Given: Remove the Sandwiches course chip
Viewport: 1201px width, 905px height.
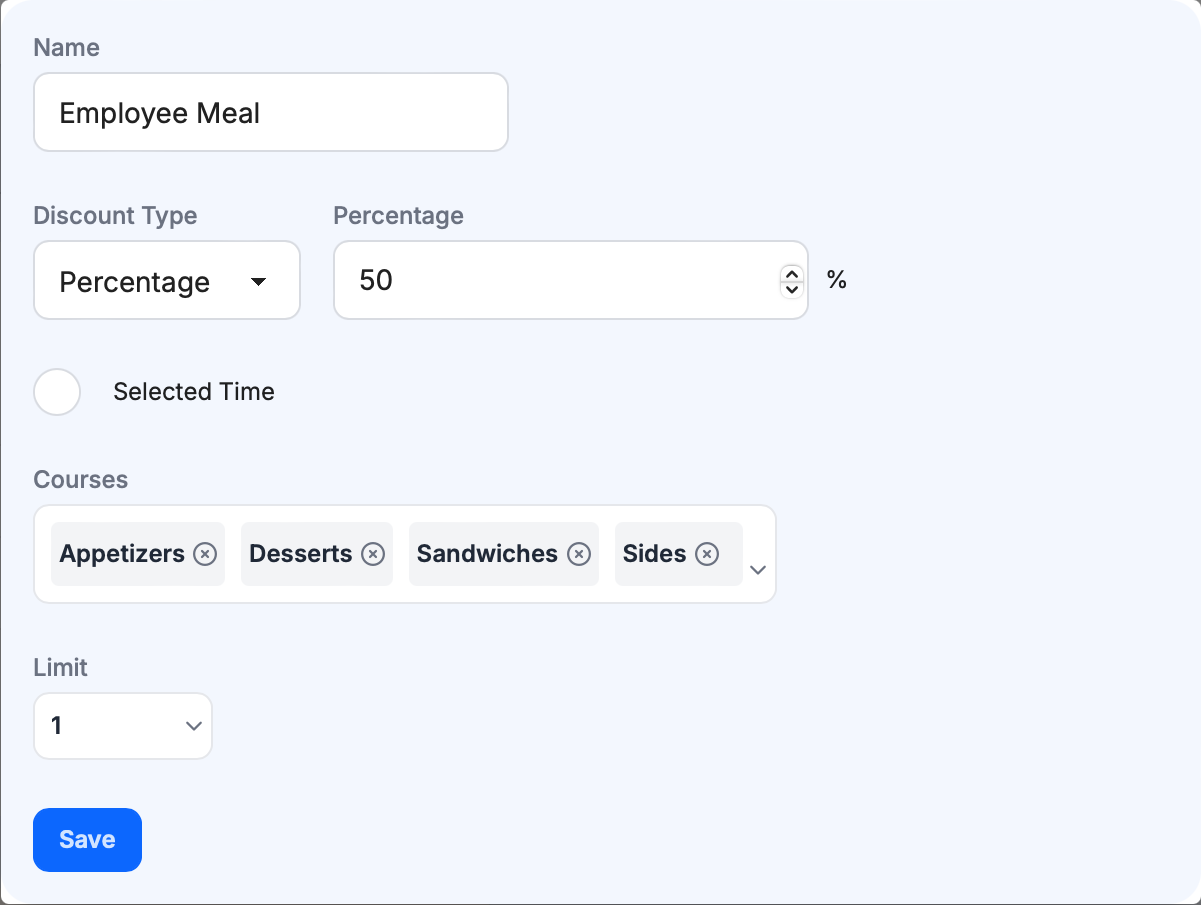Looking at the screenshot, I should [579, 554].
